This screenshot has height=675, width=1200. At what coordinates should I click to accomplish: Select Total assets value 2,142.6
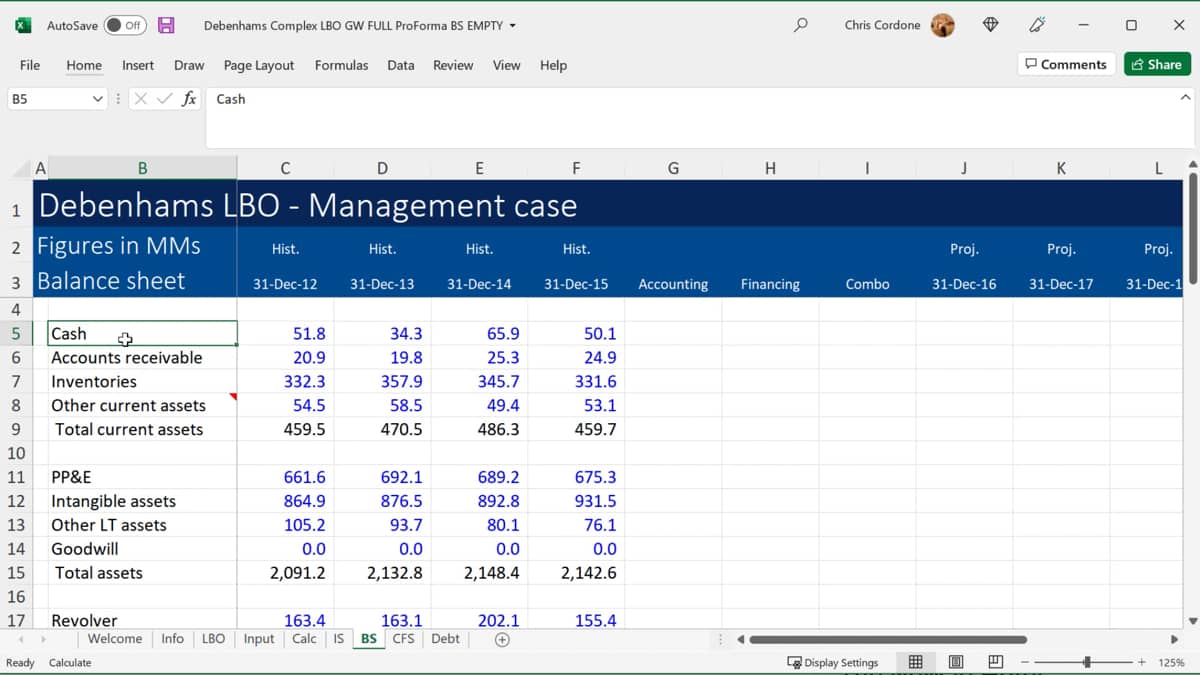click(x=576, y=573)
